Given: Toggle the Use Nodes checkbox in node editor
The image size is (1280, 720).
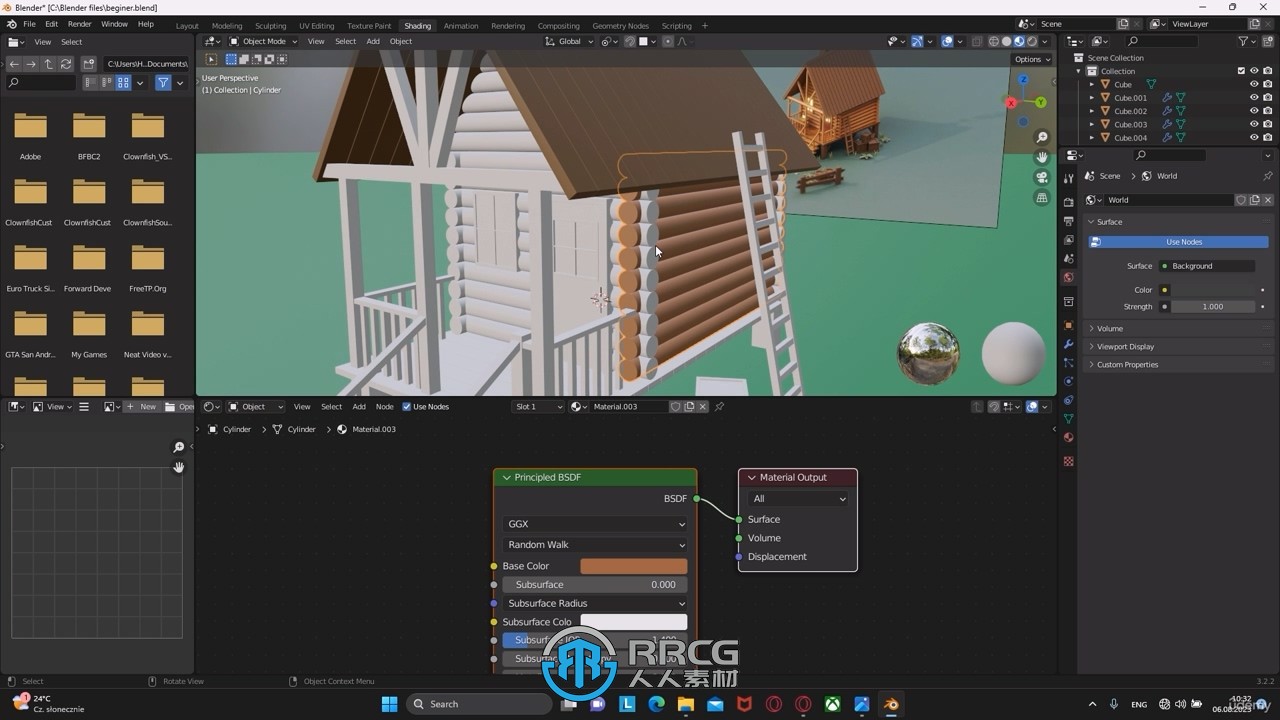Looking at the screenshot, I should click(407, 407).
